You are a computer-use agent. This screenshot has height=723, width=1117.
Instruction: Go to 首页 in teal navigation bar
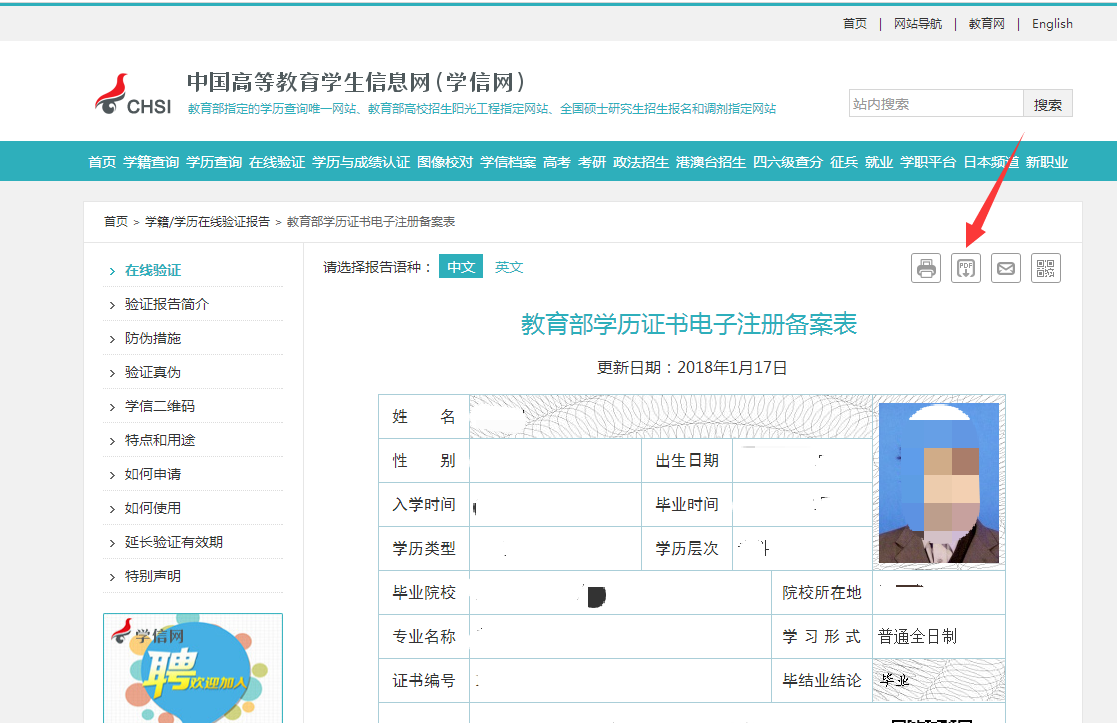click(x=102, y=162)
